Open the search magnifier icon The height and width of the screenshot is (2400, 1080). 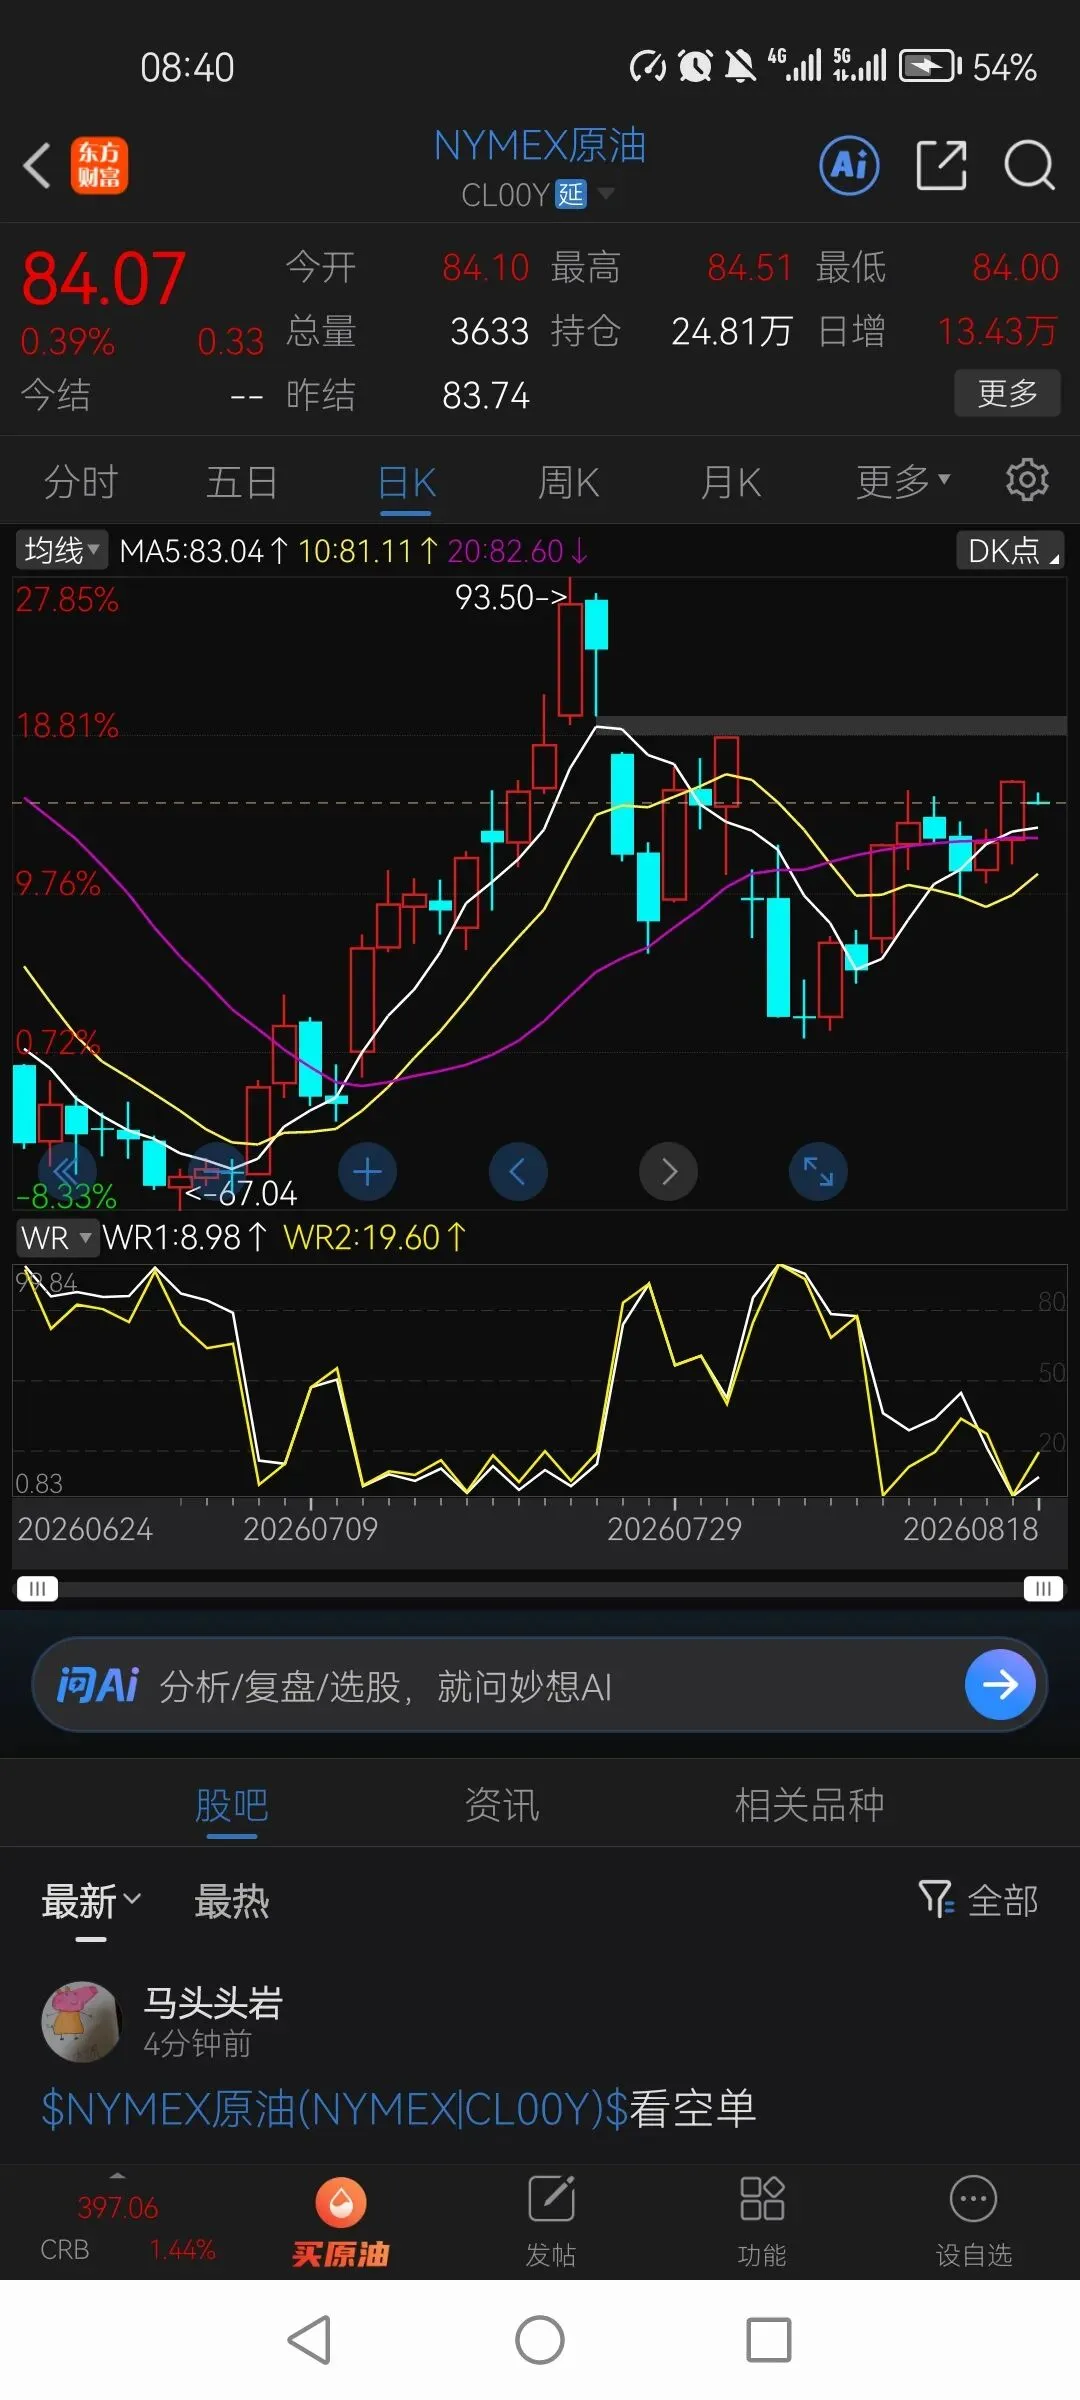(1029, 165)
